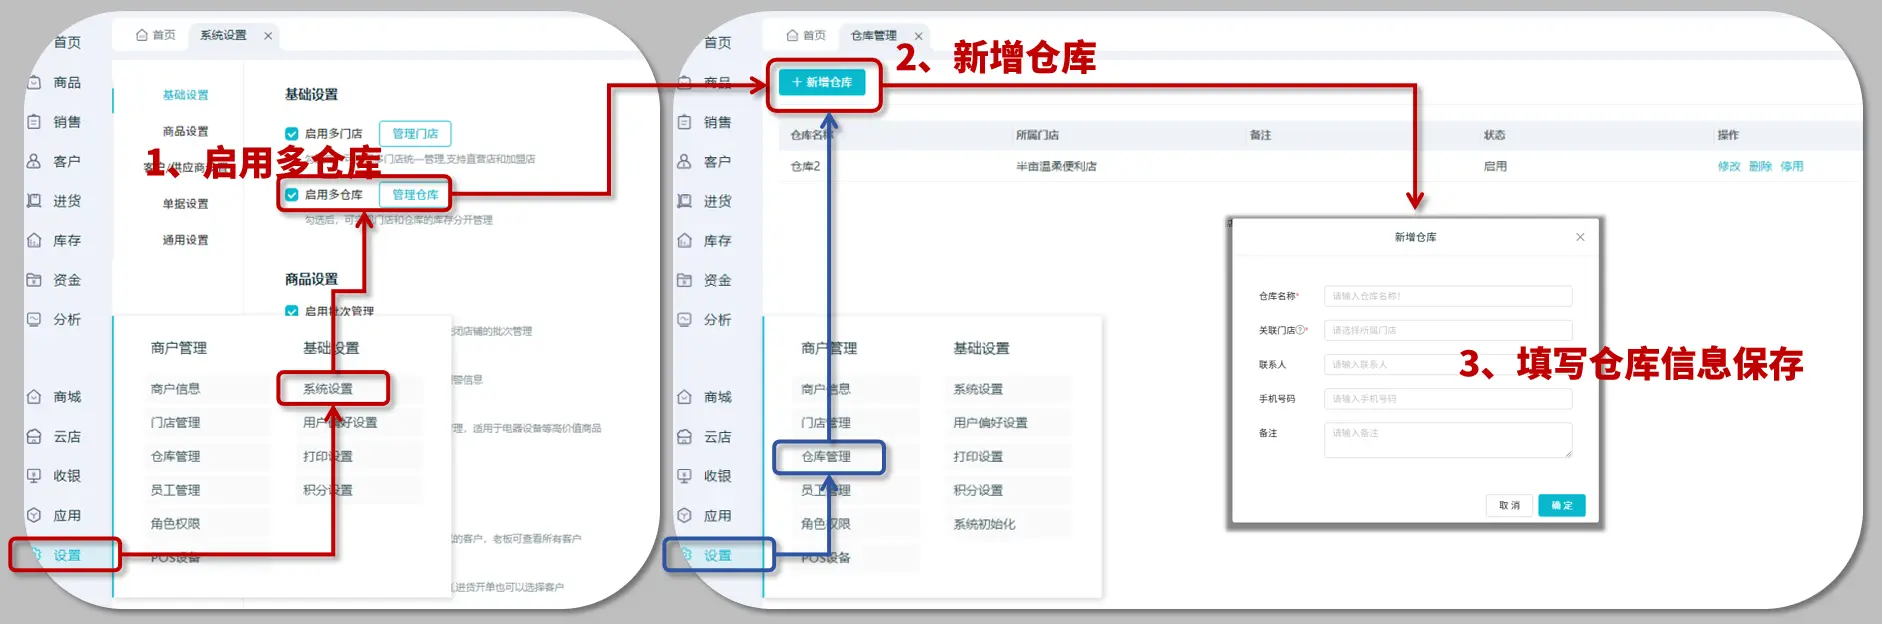Click the 管理仓库 button
The width and height of the screenshot is (1882, 624).
click(x=415, y=195)
